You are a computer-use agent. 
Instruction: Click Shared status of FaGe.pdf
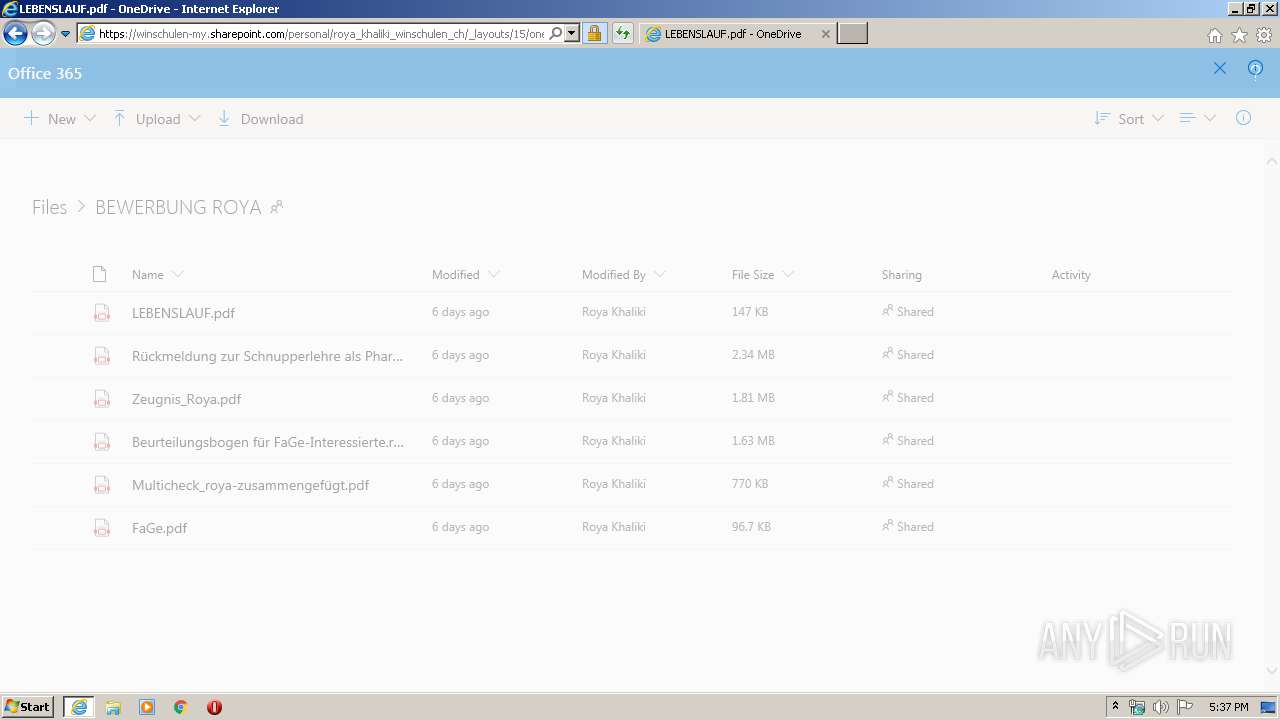click(908, 526)
